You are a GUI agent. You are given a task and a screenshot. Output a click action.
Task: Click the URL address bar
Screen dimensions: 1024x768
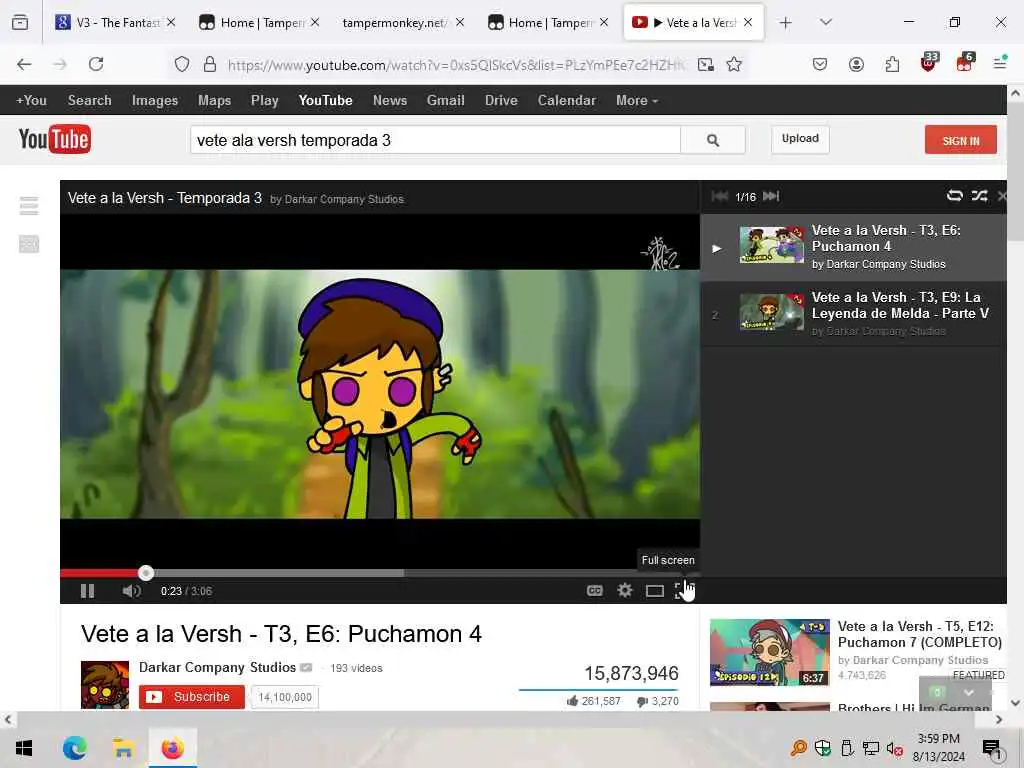click(456, 65)
